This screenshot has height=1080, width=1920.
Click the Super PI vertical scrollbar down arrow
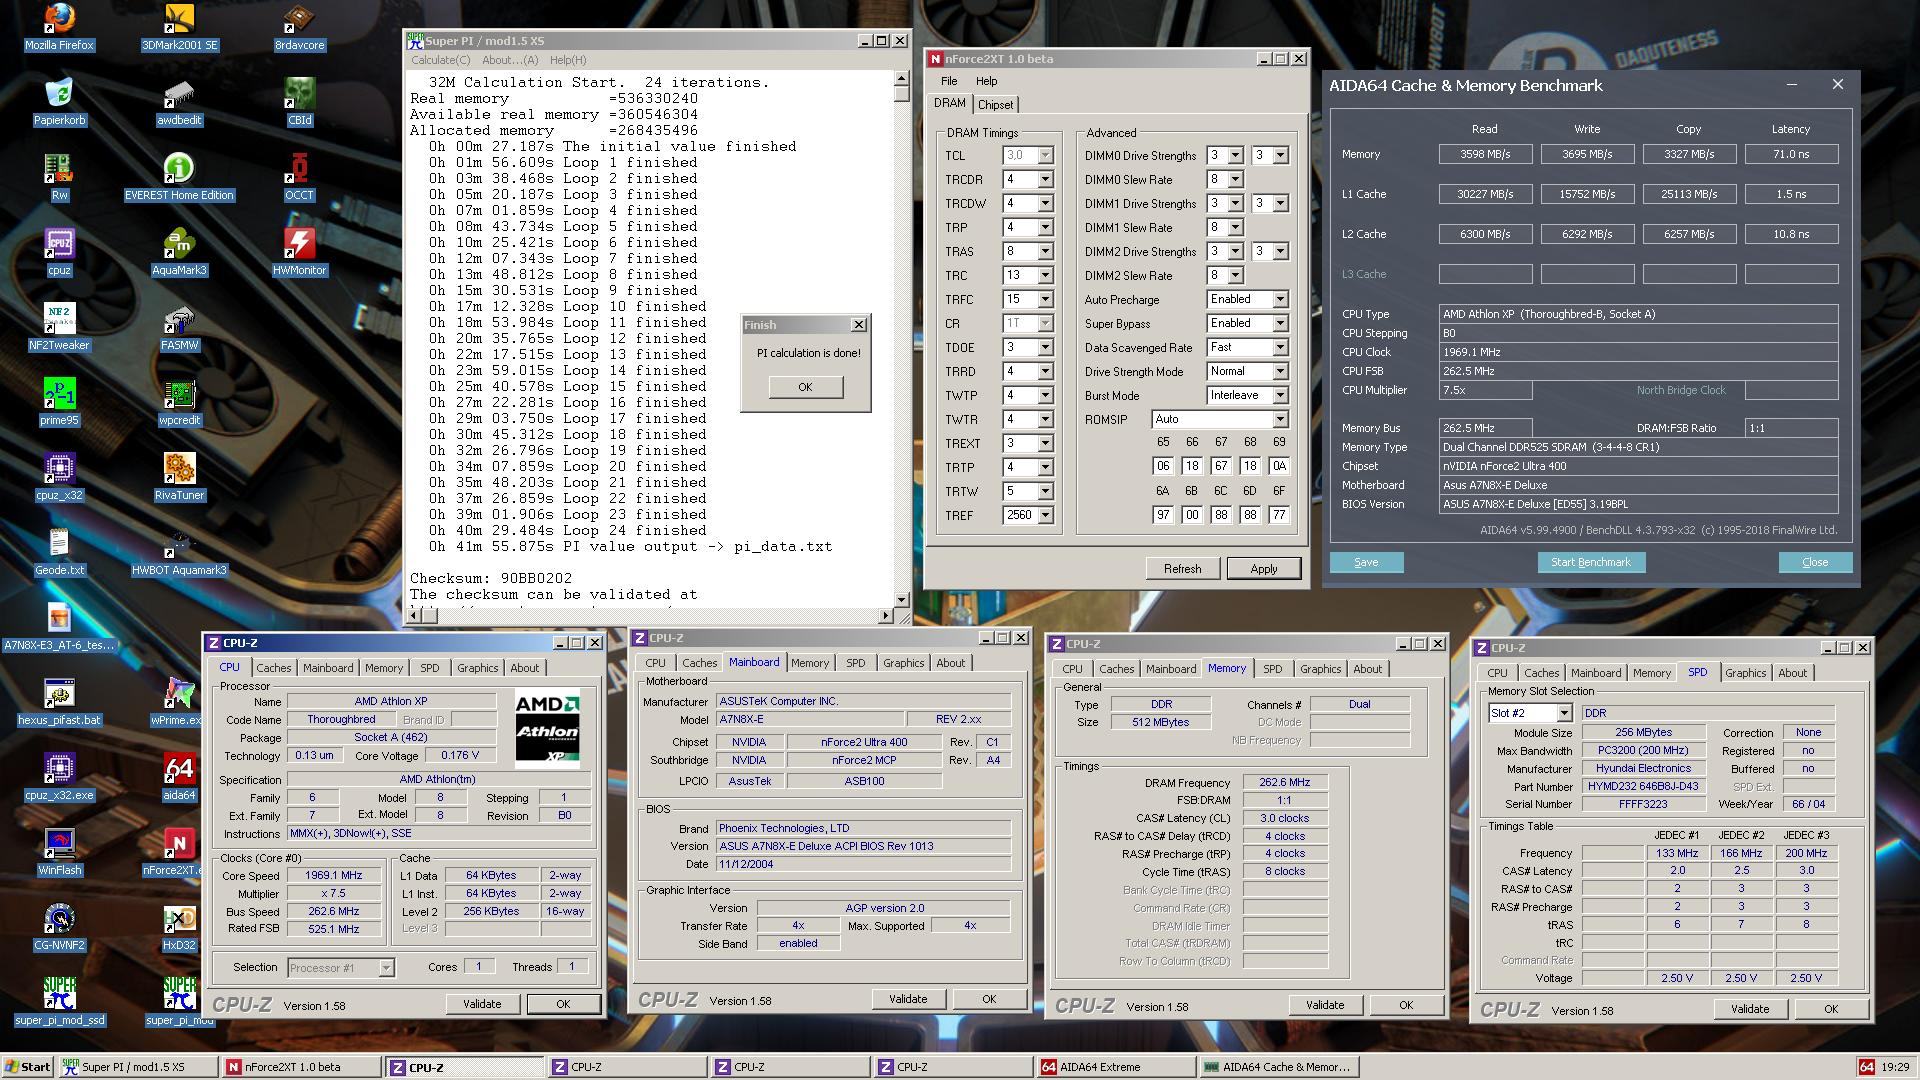[x=901, y=599]
